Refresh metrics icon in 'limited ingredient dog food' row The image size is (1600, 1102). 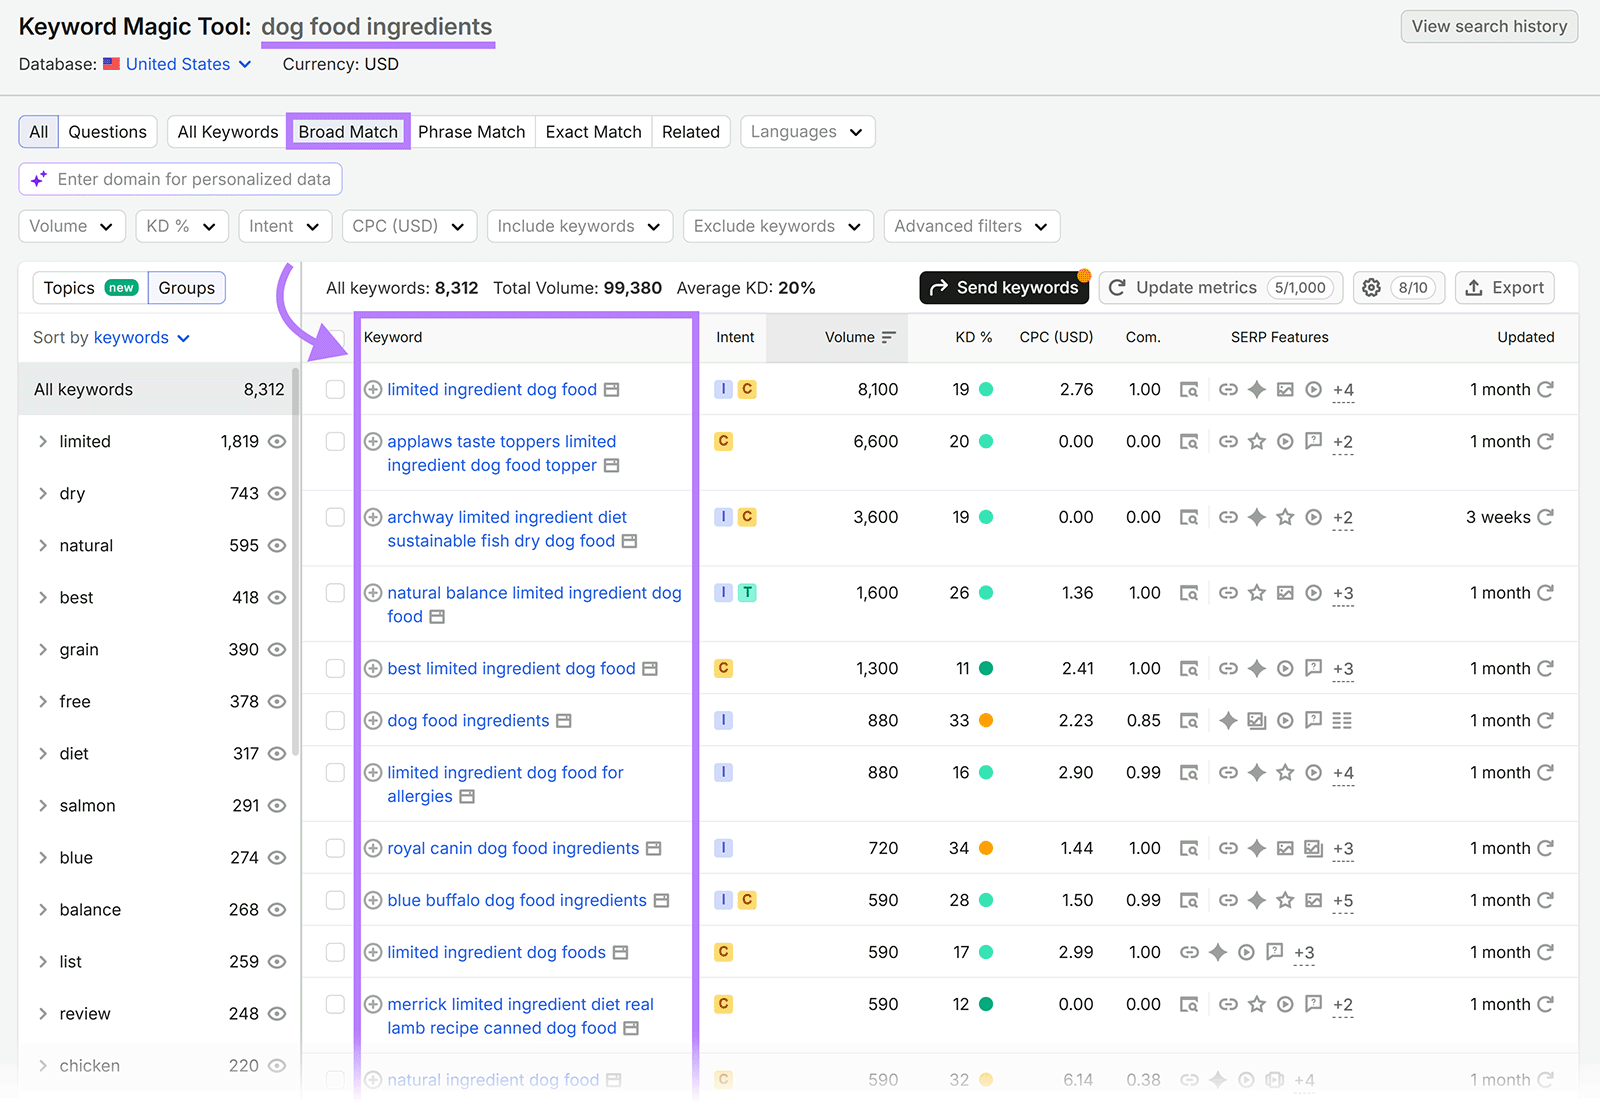coord(1546,389)
